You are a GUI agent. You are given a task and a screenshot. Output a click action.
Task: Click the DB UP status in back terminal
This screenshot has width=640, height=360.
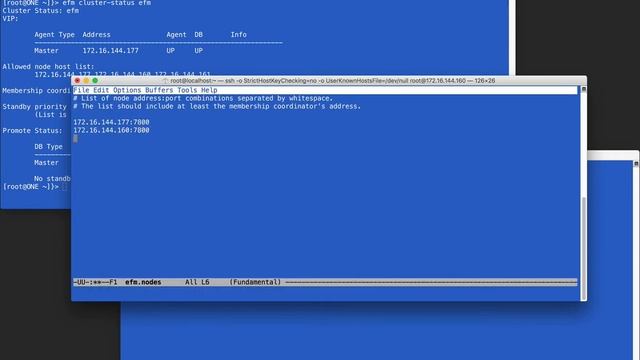pyautogui.click(x=198, y=51)
